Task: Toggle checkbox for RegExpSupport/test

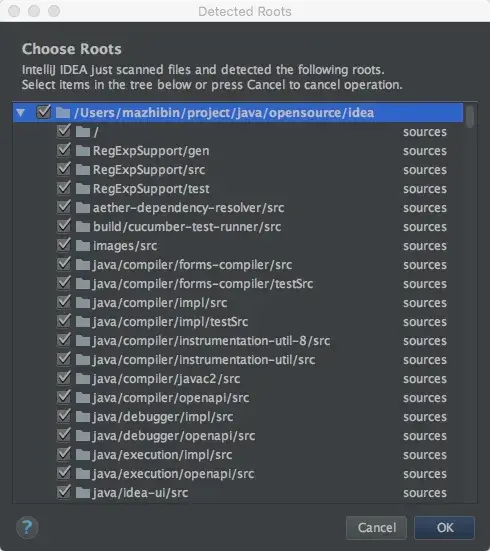Action: [64, 188]
